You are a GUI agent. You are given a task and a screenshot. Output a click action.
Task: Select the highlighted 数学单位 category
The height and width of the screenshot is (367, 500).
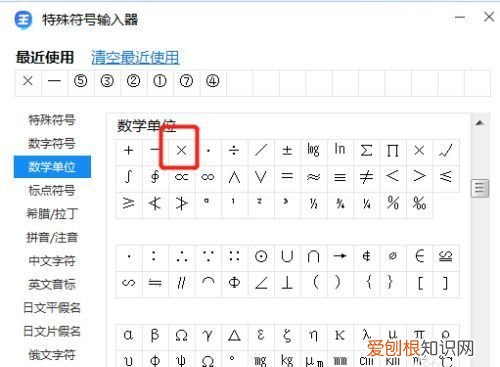52,167
